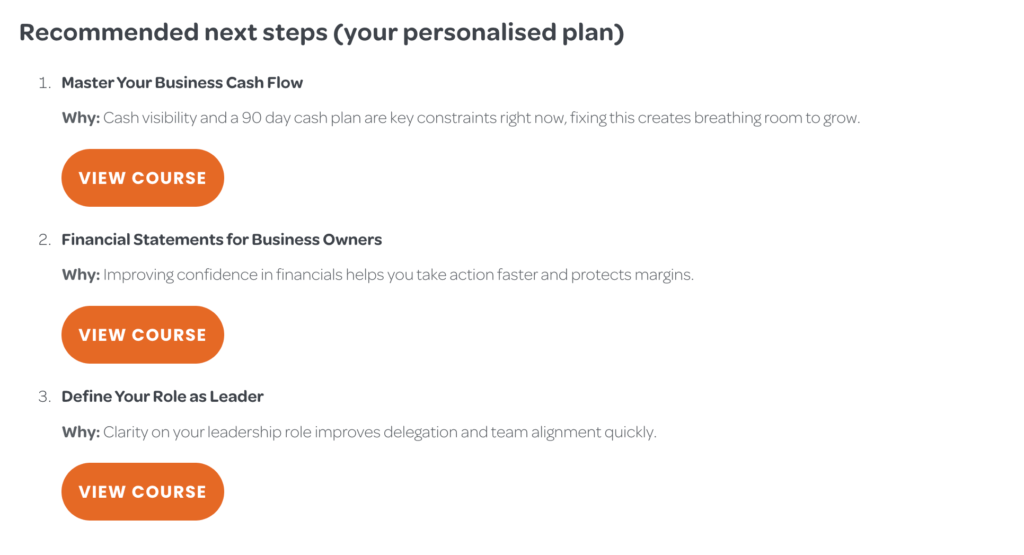The image size is (1024, 555).
Task: Click View Course under Master Your Business Cash Flow
Action: (142, 178)
